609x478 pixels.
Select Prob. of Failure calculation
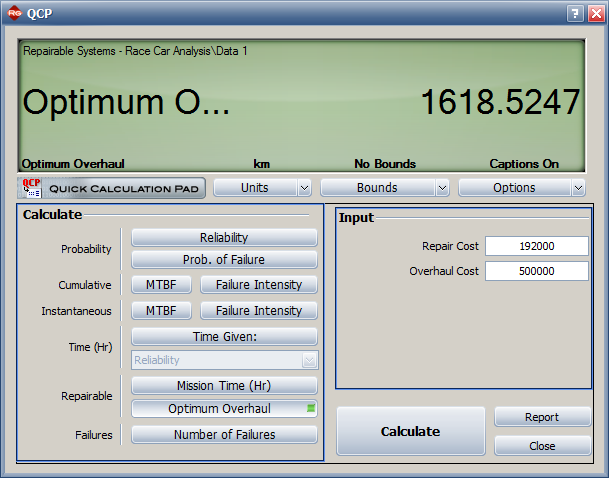tap(224, 260)
